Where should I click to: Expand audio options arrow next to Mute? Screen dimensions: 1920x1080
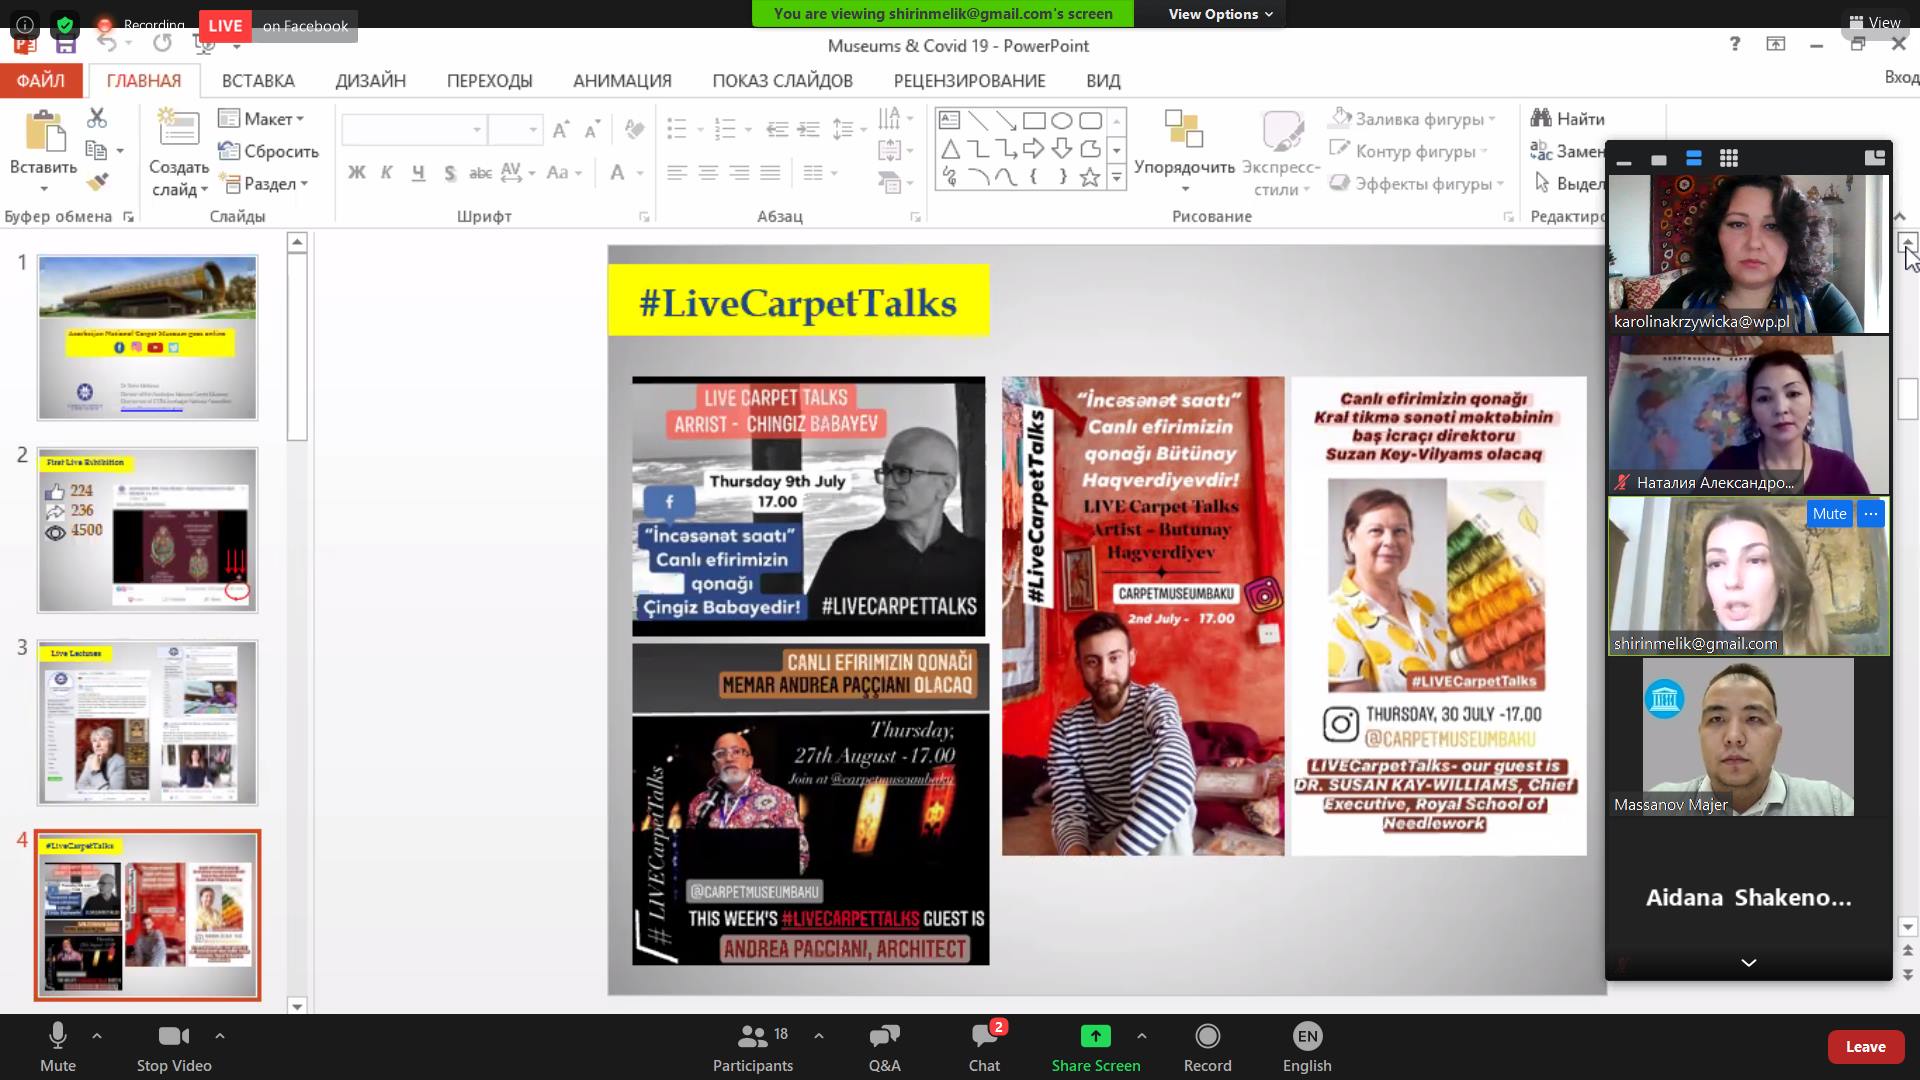click(x=97, y=1036)
